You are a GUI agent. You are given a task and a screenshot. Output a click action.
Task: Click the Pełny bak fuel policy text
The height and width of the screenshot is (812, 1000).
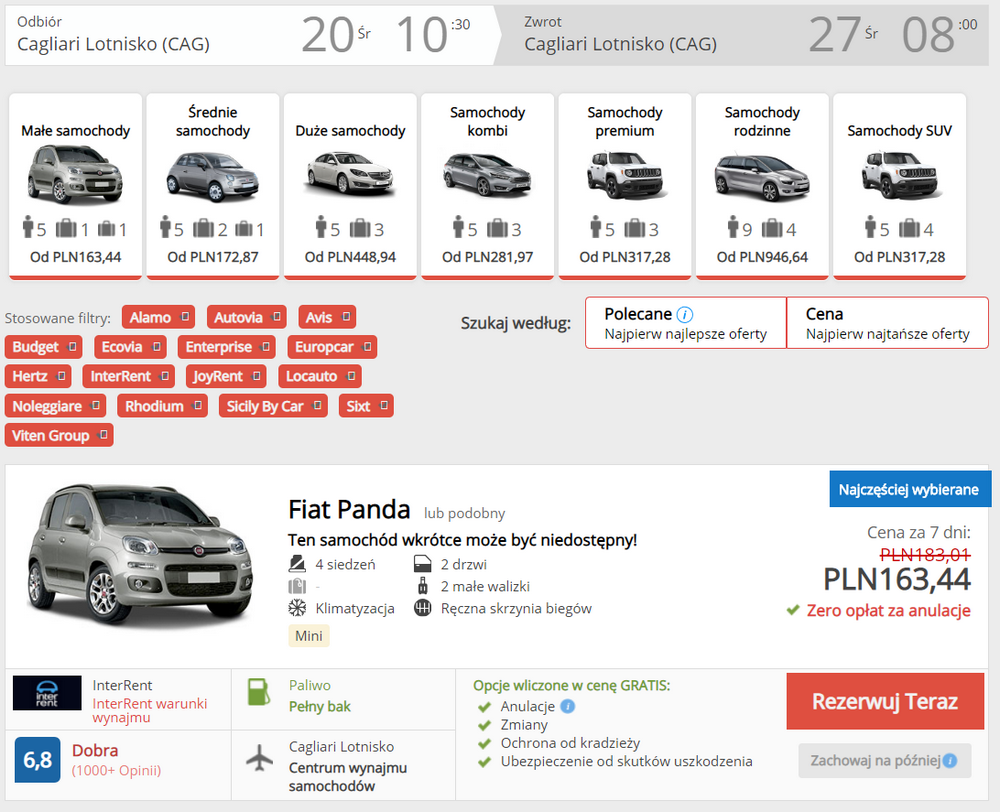pos(320,707)
